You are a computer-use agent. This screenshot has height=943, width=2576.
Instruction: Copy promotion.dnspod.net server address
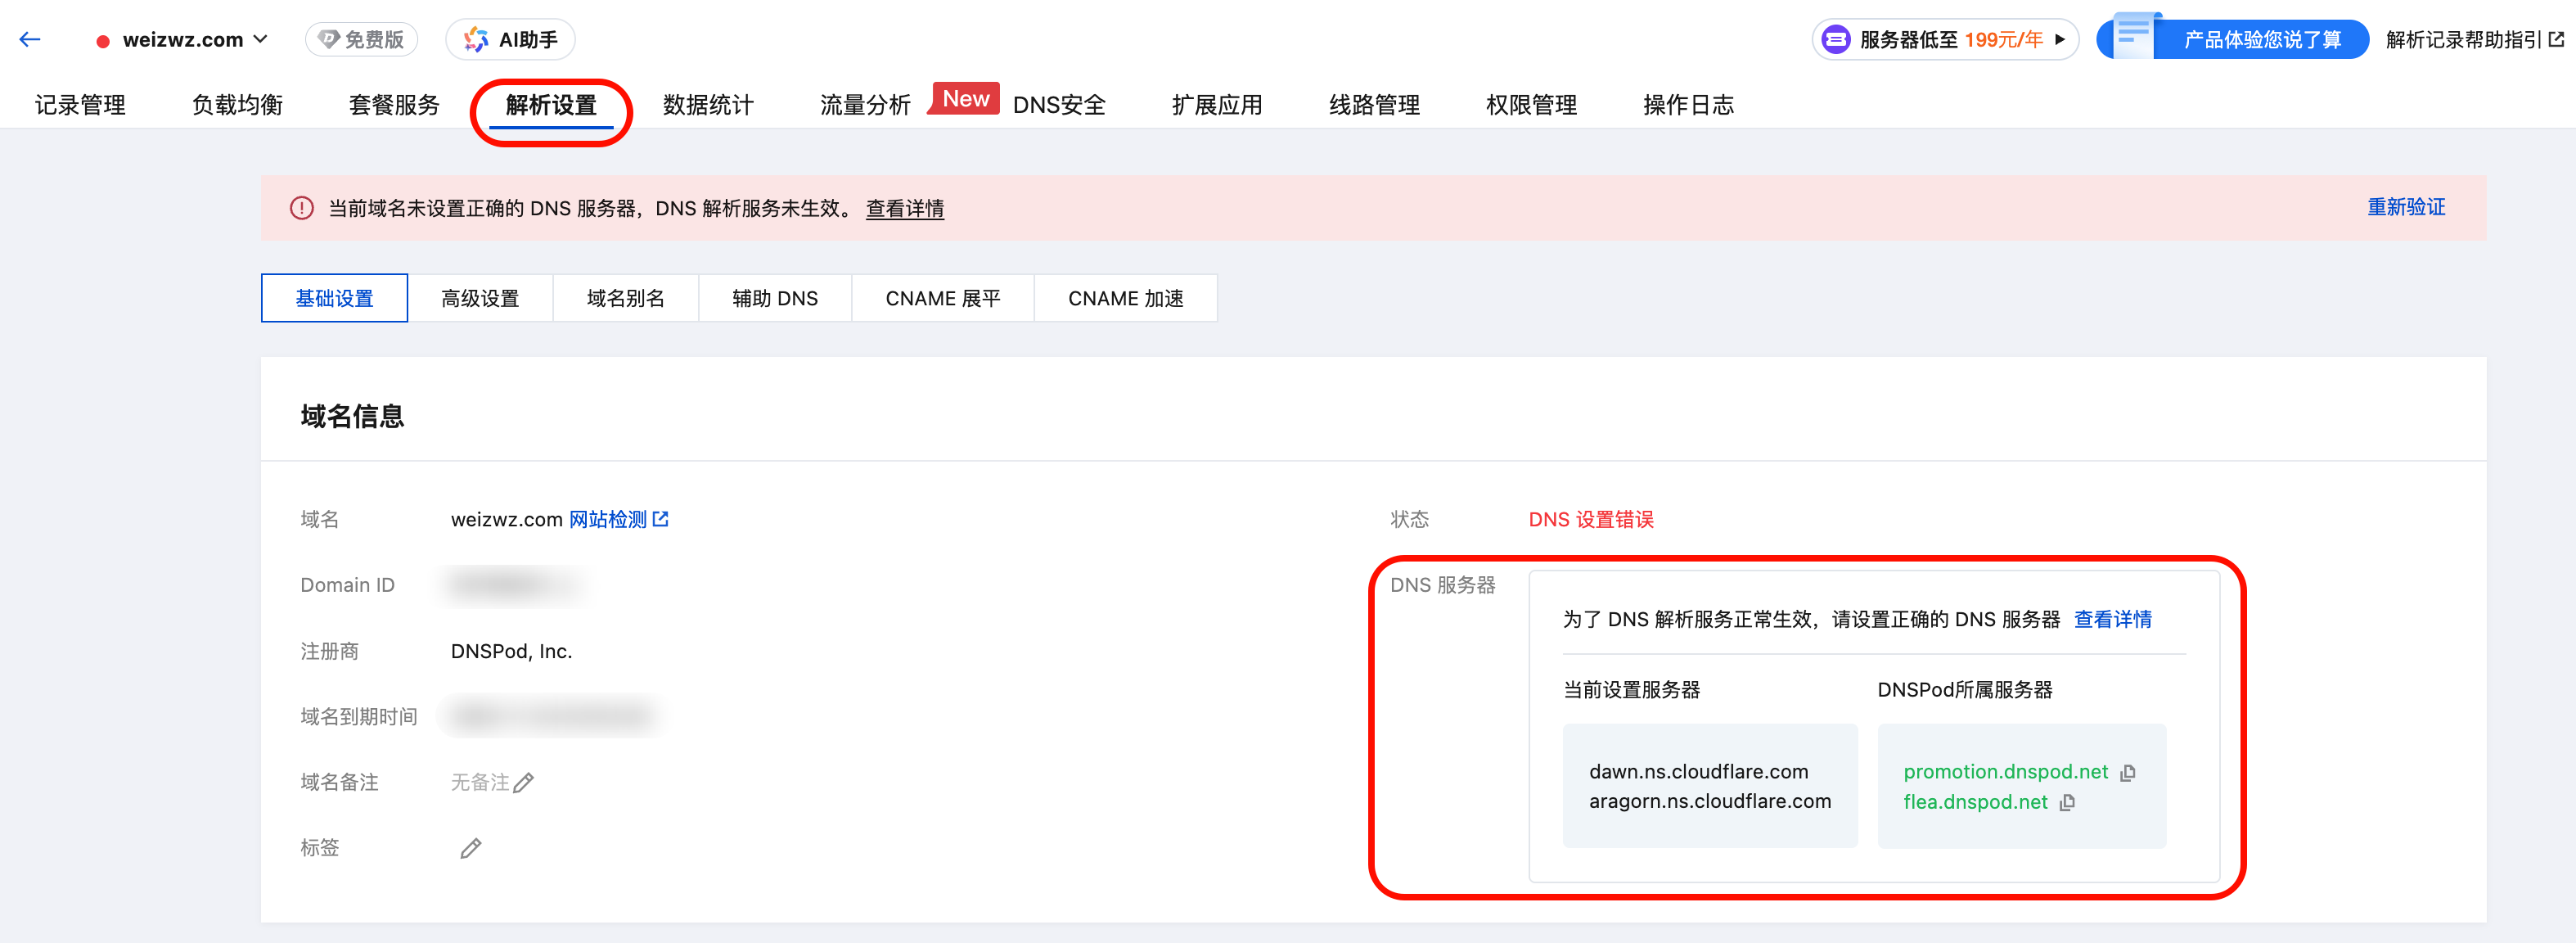pyautogui.click(x=2128, y=773)
